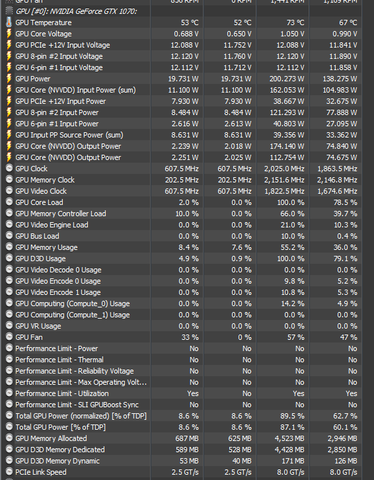Click the round icon for GPU Core Load
The image size is (374, 480).
point(9,202)
